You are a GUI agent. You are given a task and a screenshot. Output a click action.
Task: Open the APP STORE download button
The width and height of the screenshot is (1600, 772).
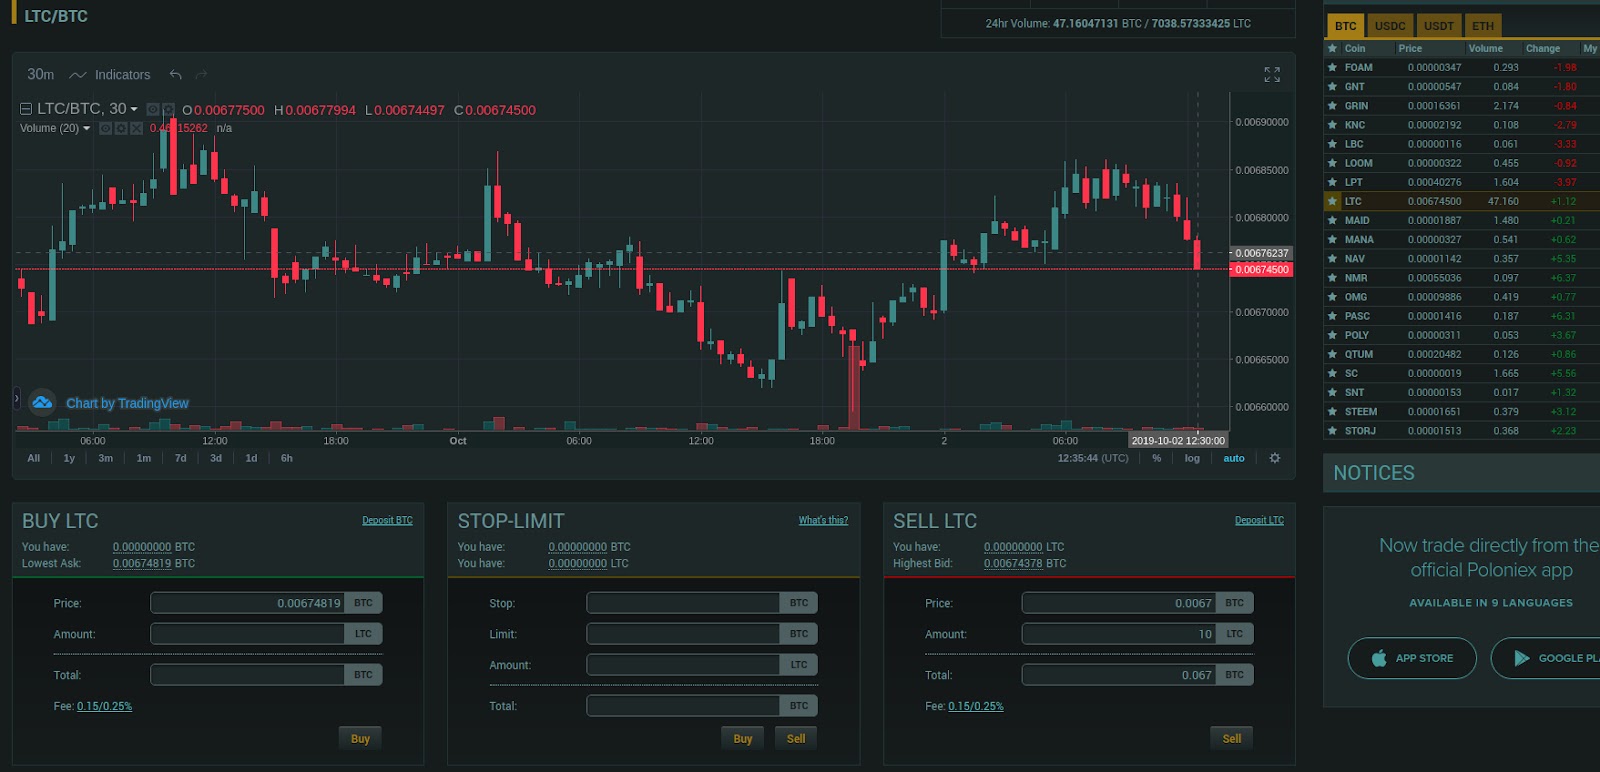(1412, 658)
